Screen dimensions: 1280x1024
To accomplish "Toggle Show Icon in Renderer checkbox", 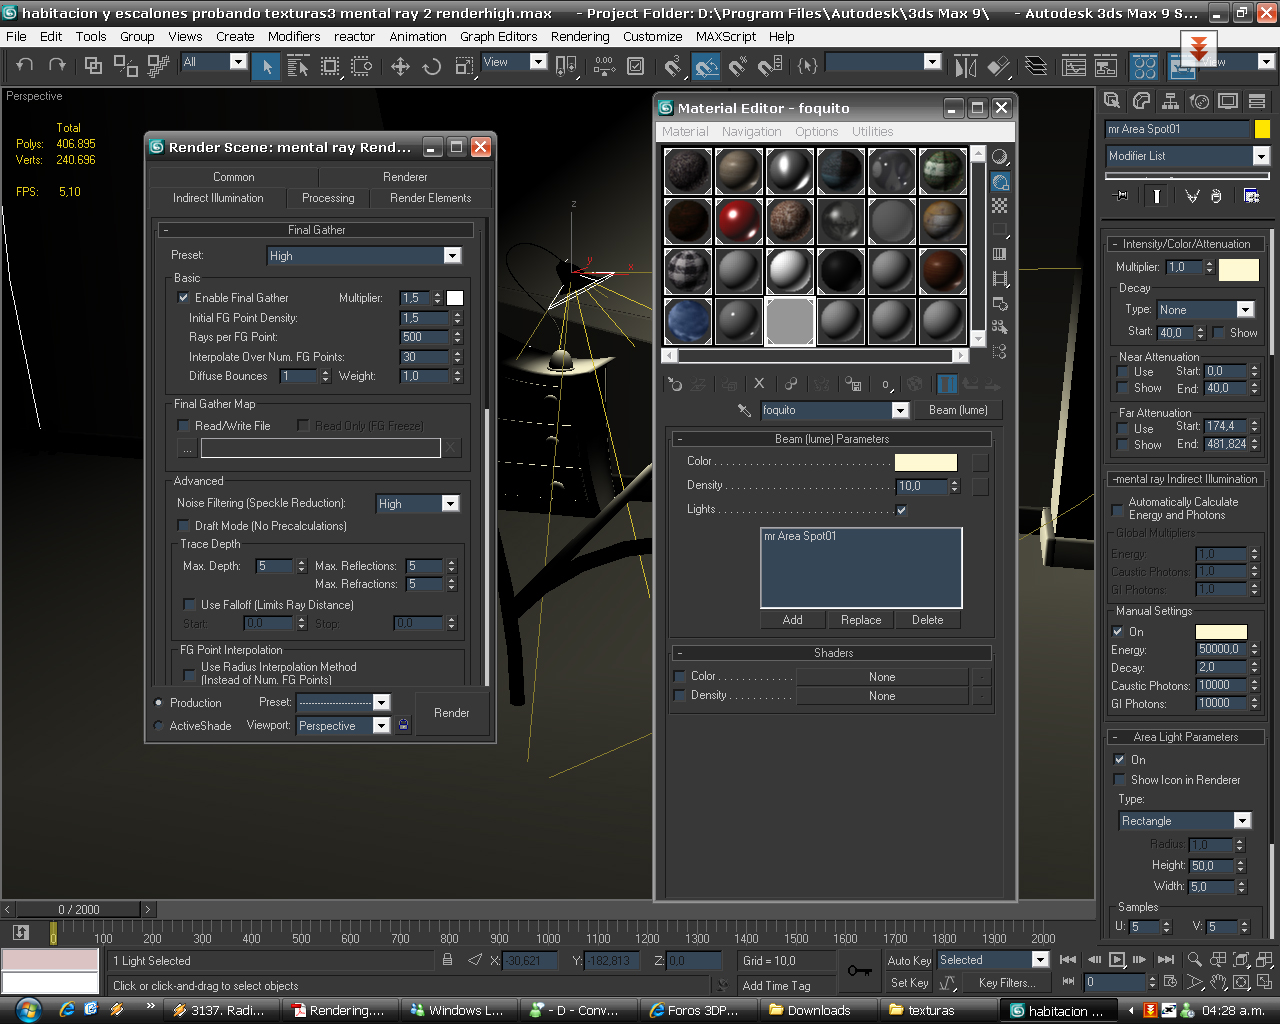I will click(1119, 779).
